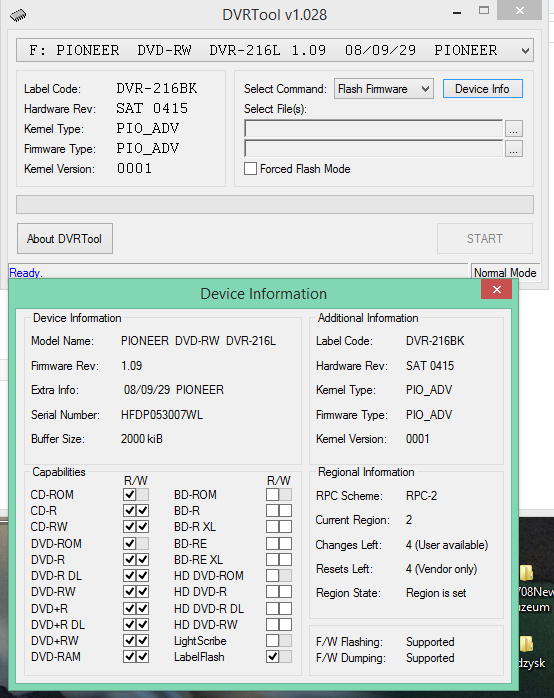Click the first file browse ellipsis button

[x=514, y=129]
